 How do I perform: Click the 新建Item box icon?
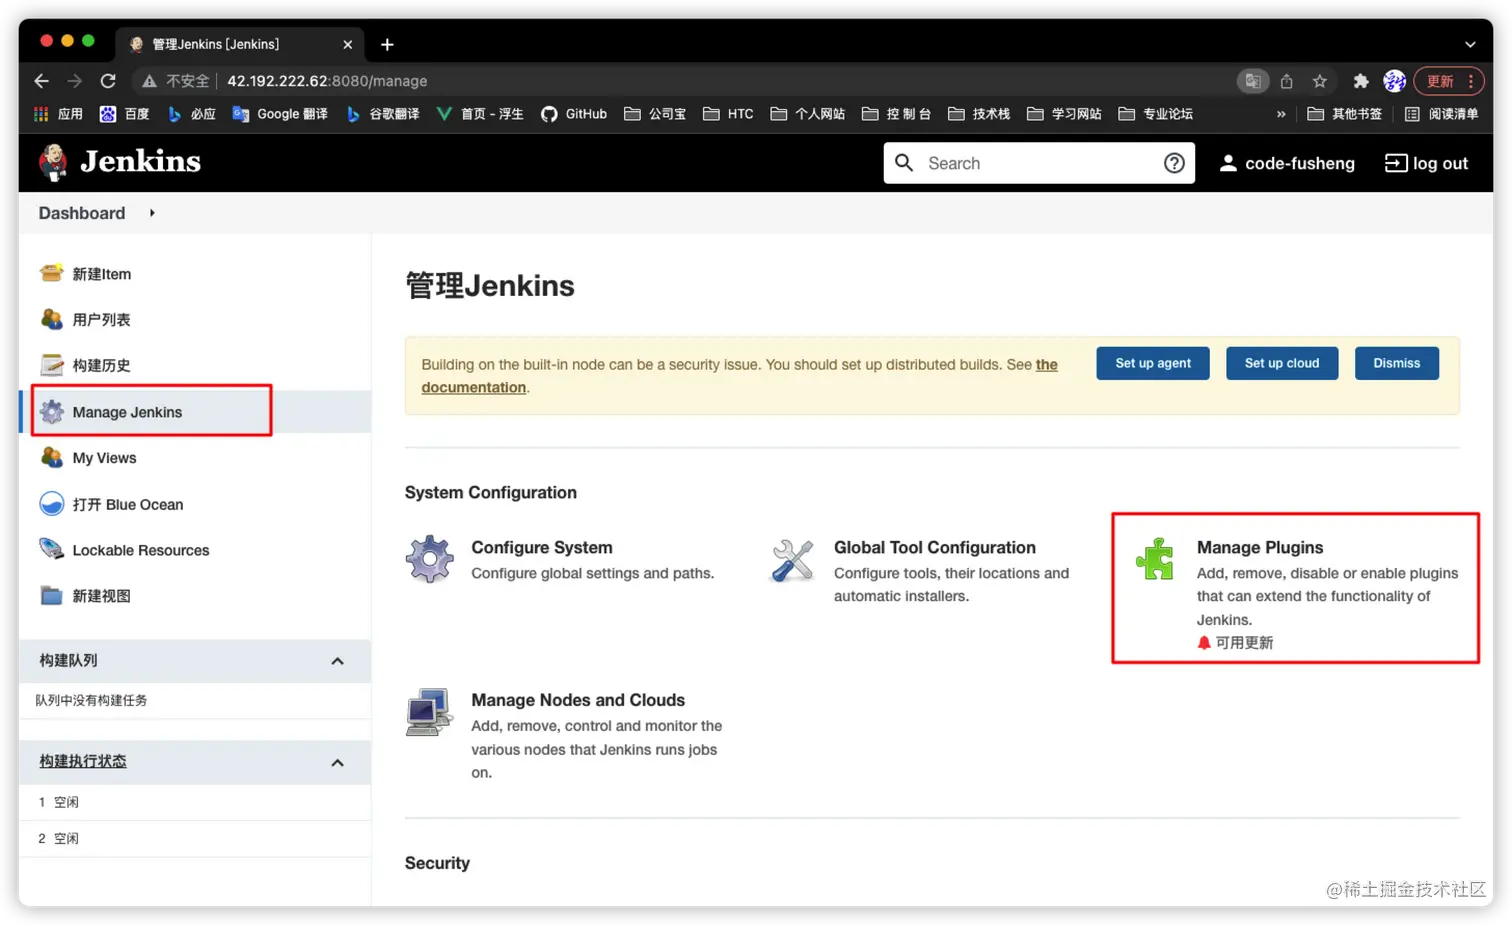click(x=51, y=273)
